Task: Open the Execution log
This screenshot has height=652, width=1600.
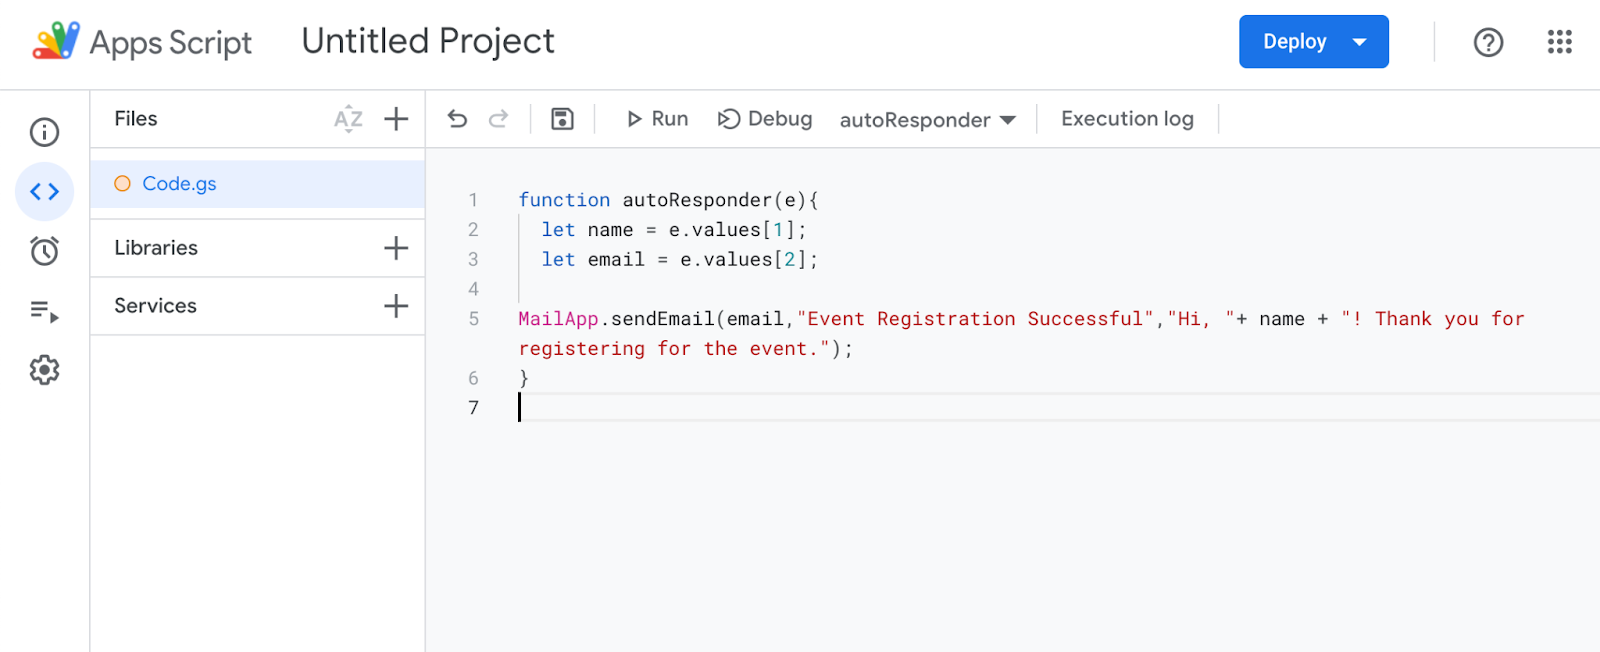Action: [1127, 119]
